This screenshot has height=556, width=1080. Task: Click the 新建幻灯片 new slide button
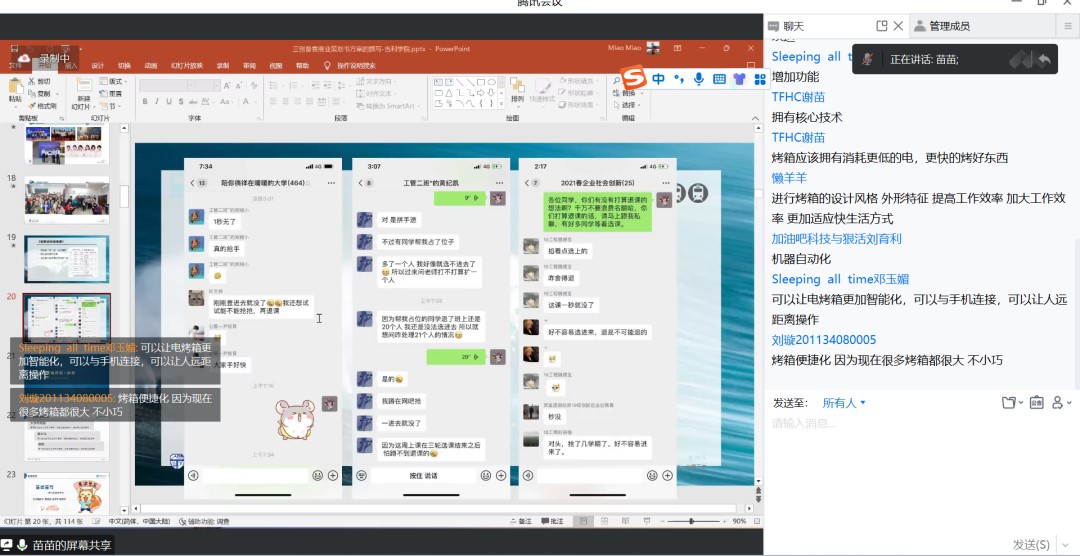[82, 95]
